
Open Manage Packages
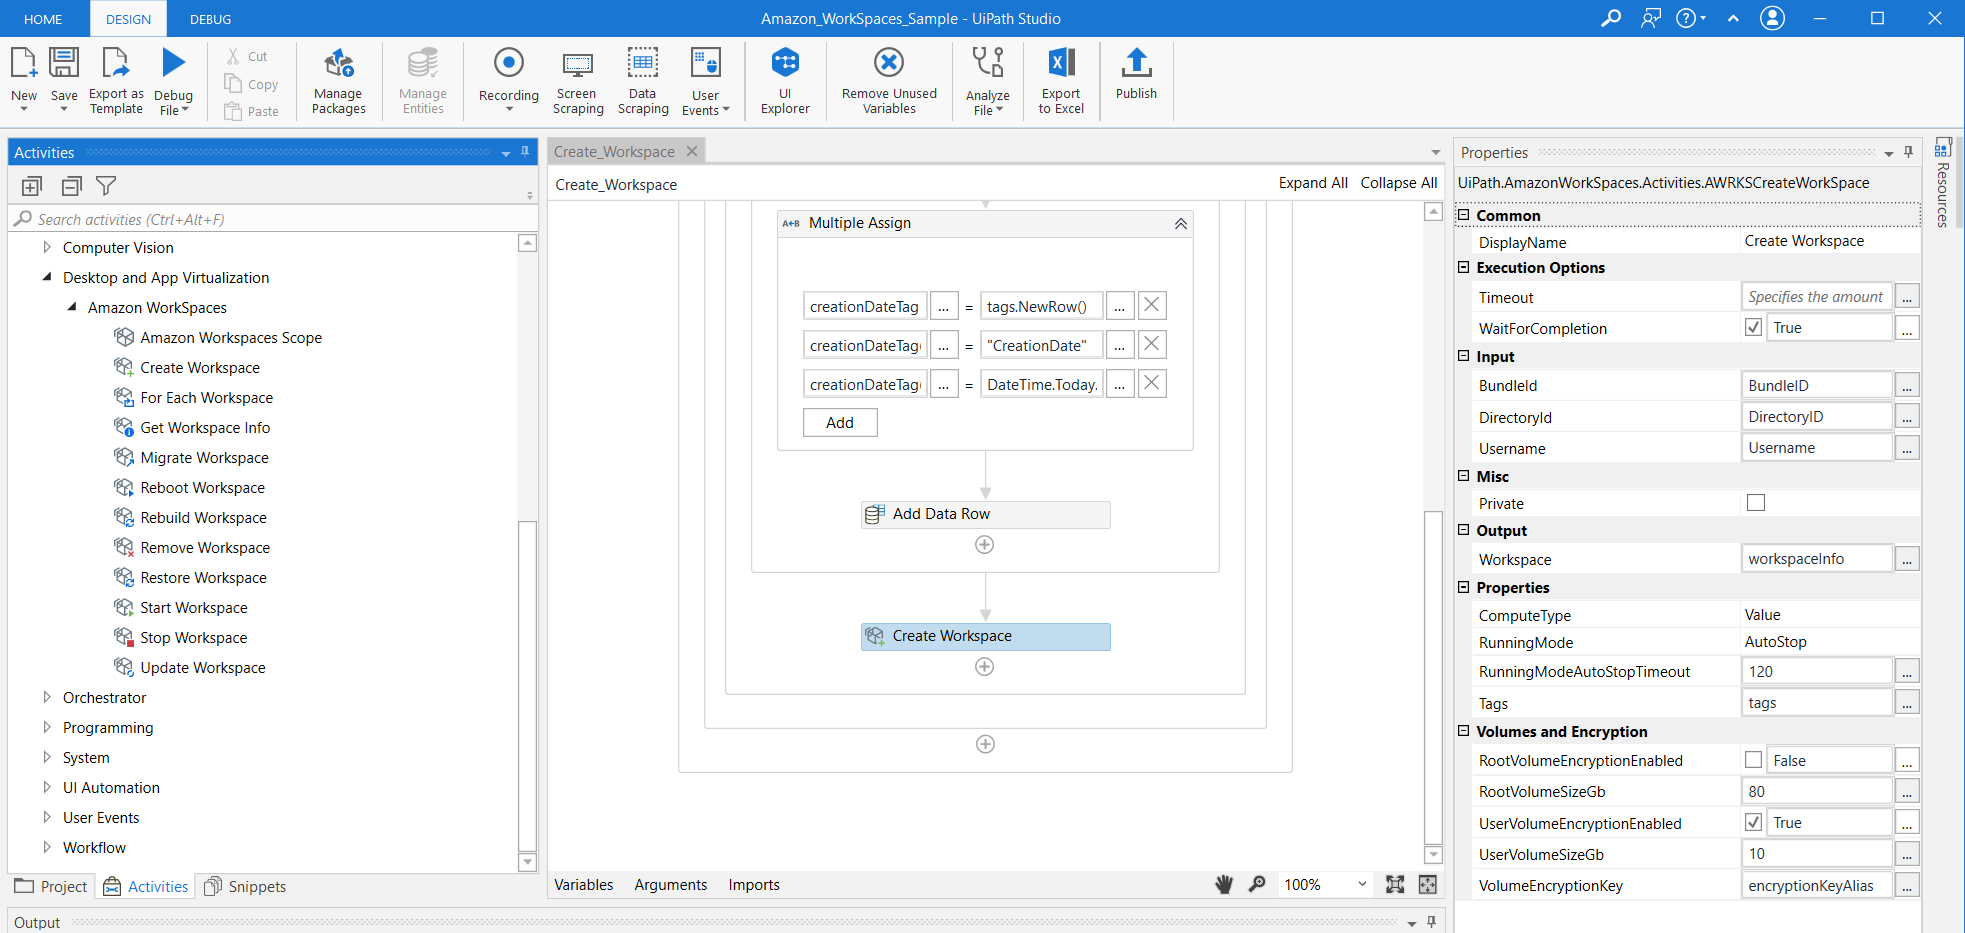(x=339, y=81)
